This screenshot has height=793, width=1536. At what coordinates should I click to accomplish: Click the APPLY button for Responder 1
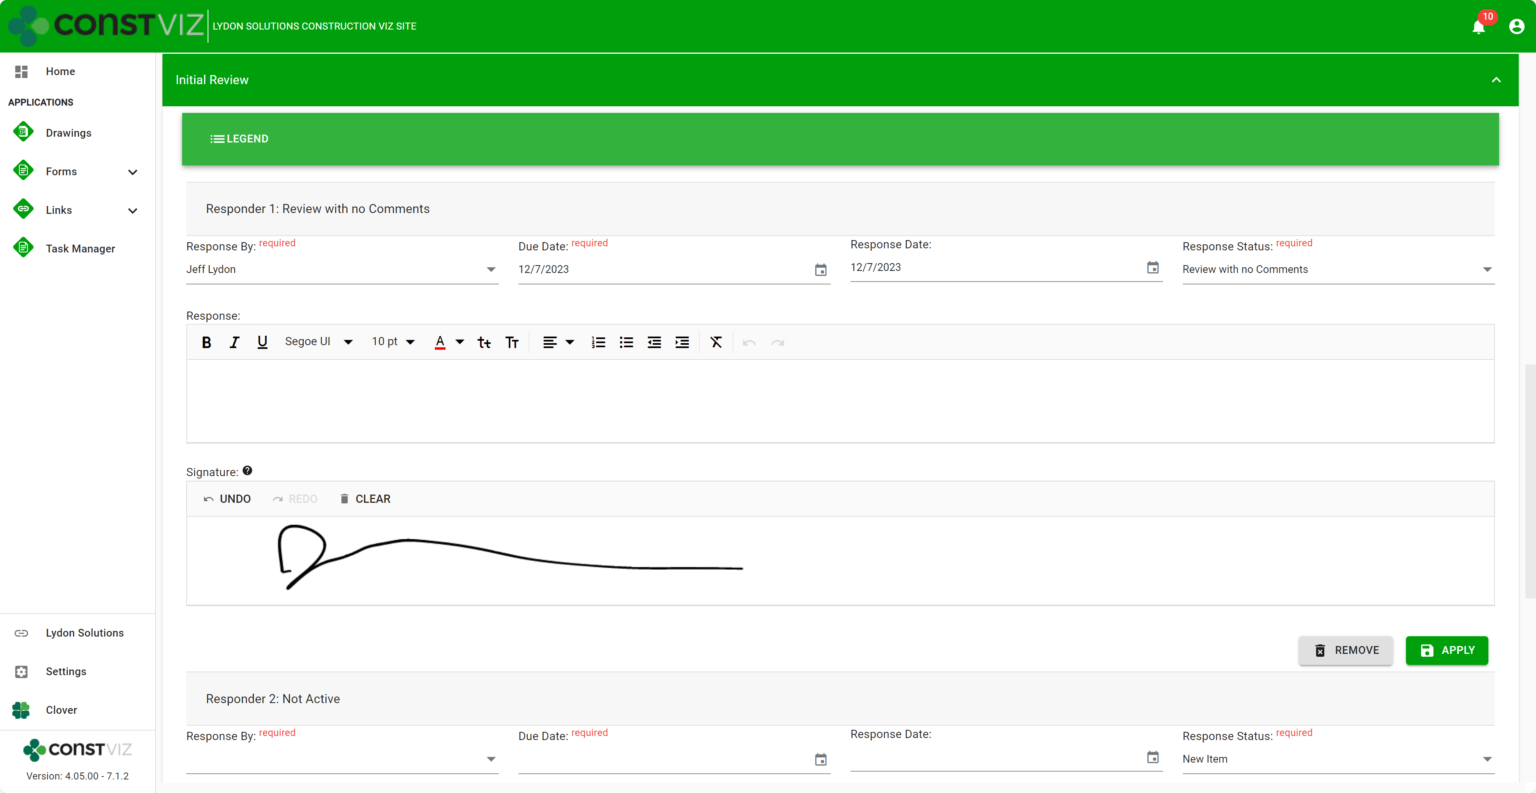coord(1446,650)
